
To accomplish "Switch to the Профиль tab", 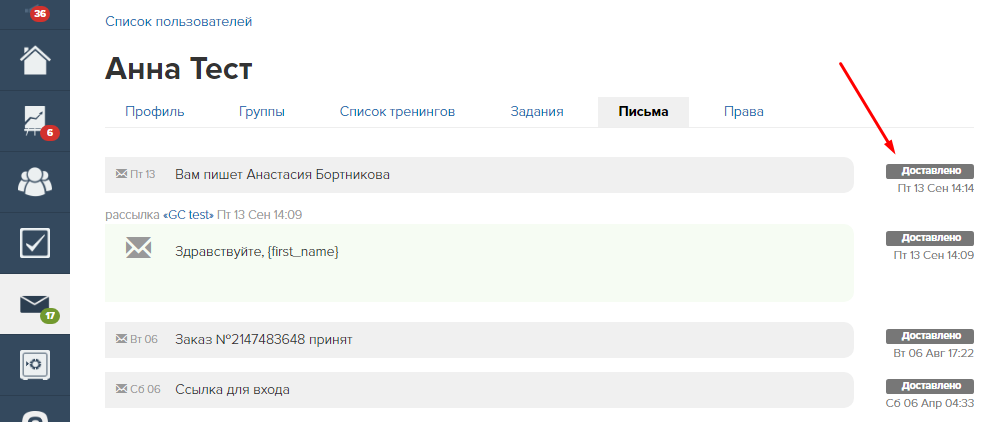I will (154, 112).
